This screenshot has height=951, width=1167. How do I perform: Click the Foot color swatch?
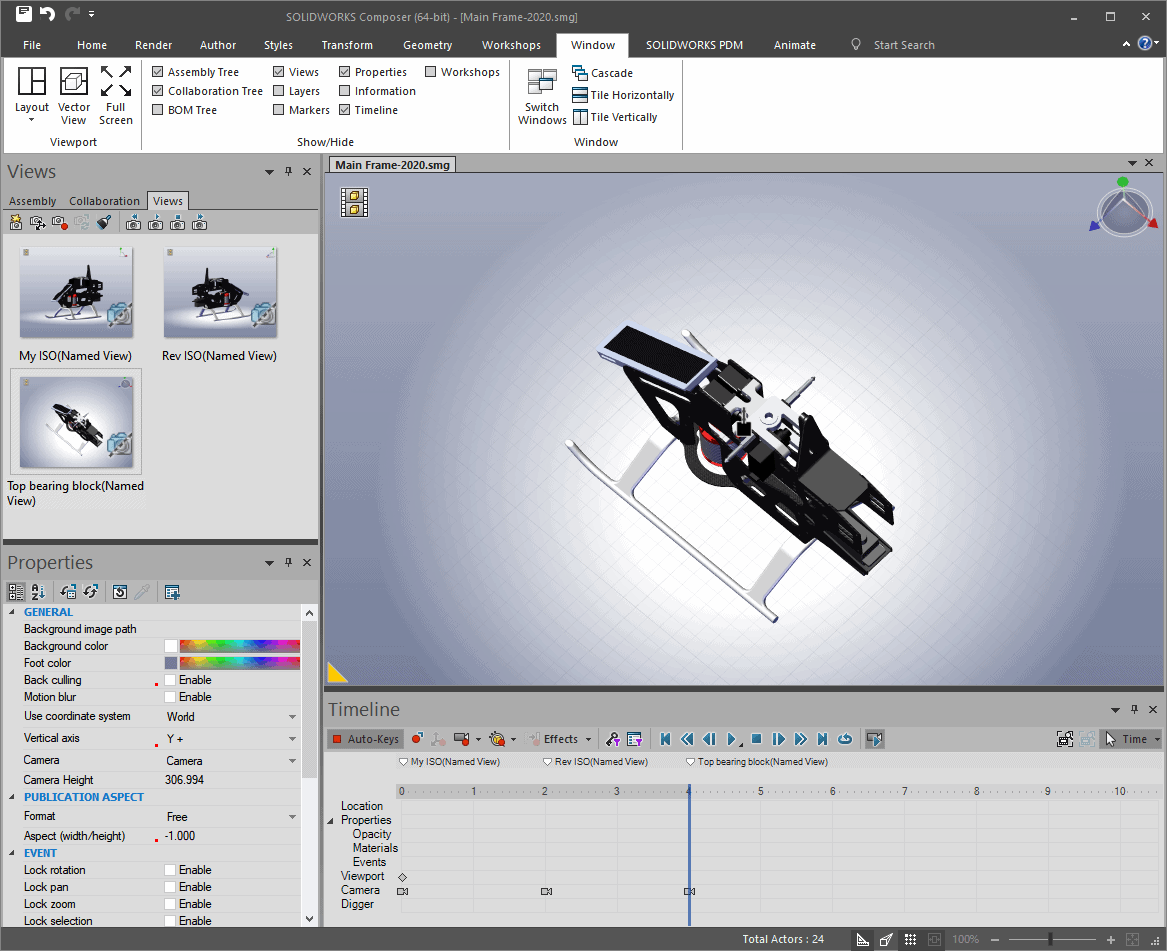(x=170, y=663)
